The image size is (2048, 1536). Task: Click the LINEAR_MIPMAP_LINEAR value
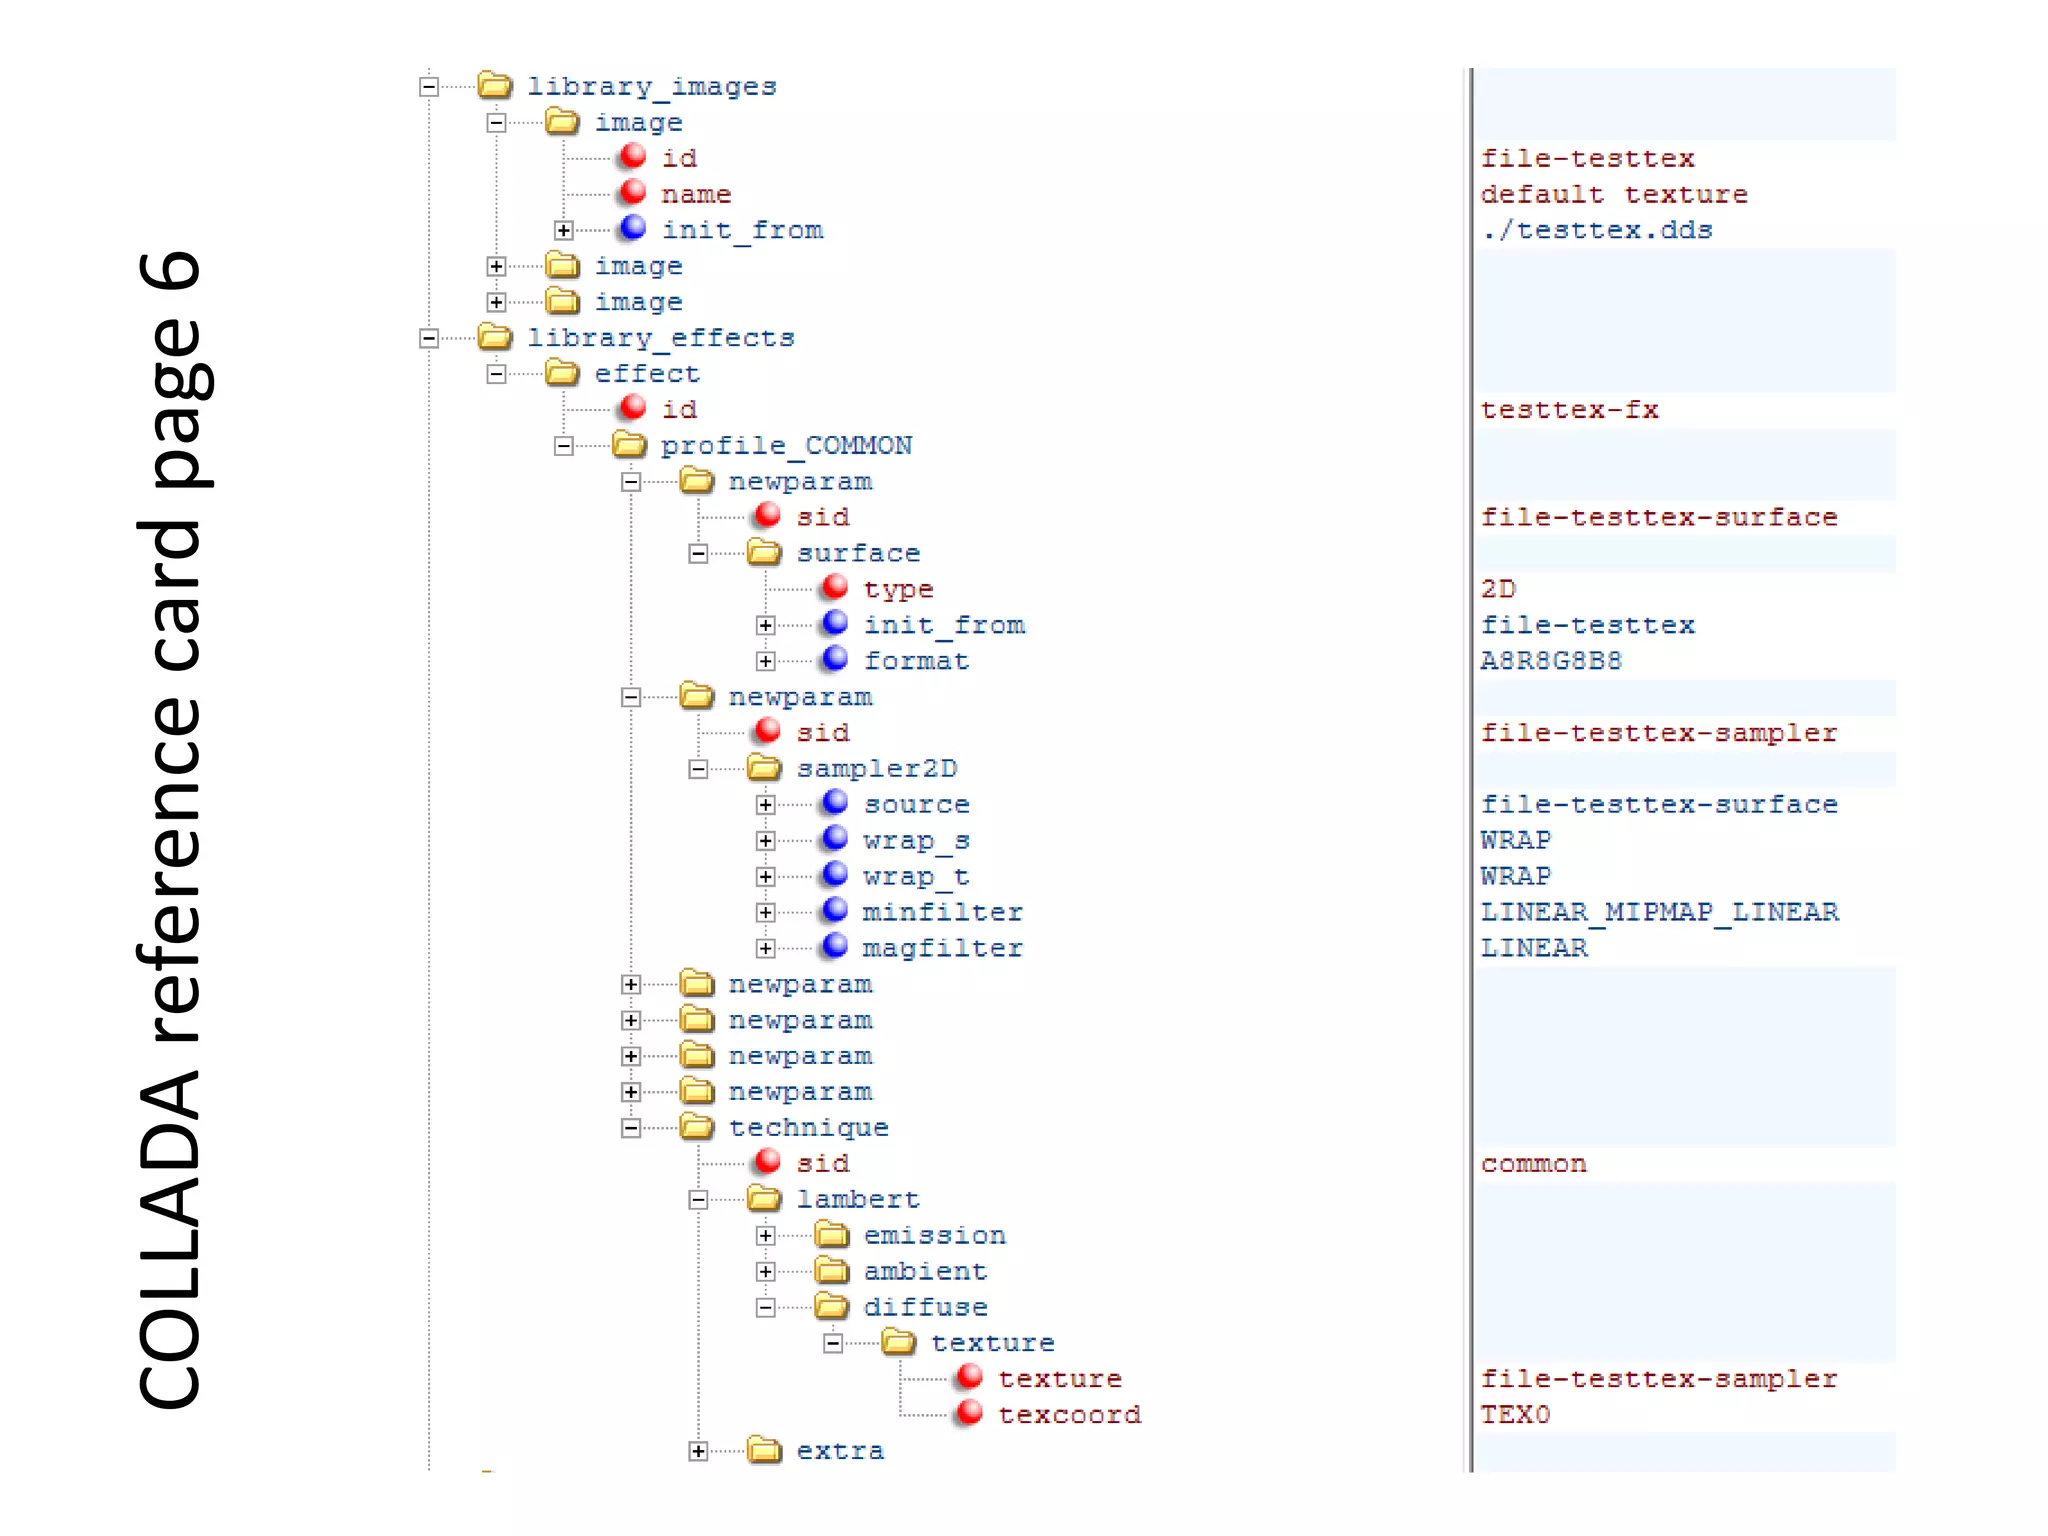(1659, 912)
